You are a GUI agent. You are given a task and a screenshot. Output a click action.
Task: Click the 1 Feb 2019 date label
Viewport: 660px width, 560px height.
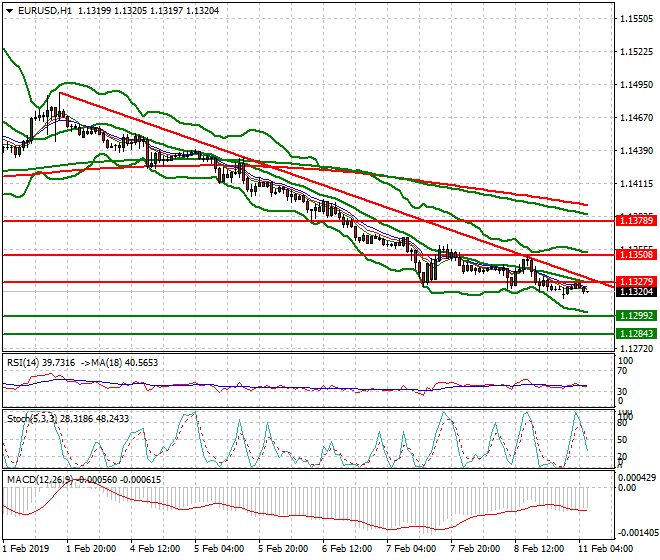pyautogui.click(x=28, y=549)
